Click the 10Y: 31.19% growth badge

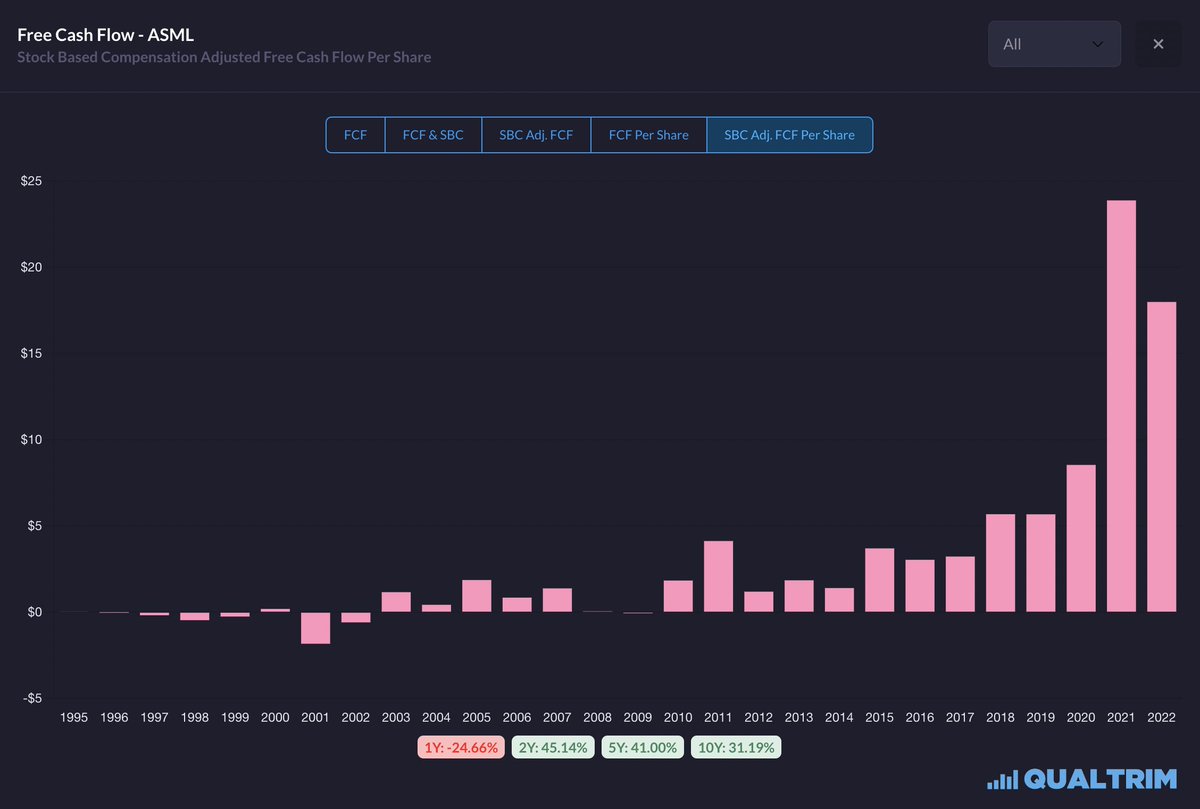point(736,747)
